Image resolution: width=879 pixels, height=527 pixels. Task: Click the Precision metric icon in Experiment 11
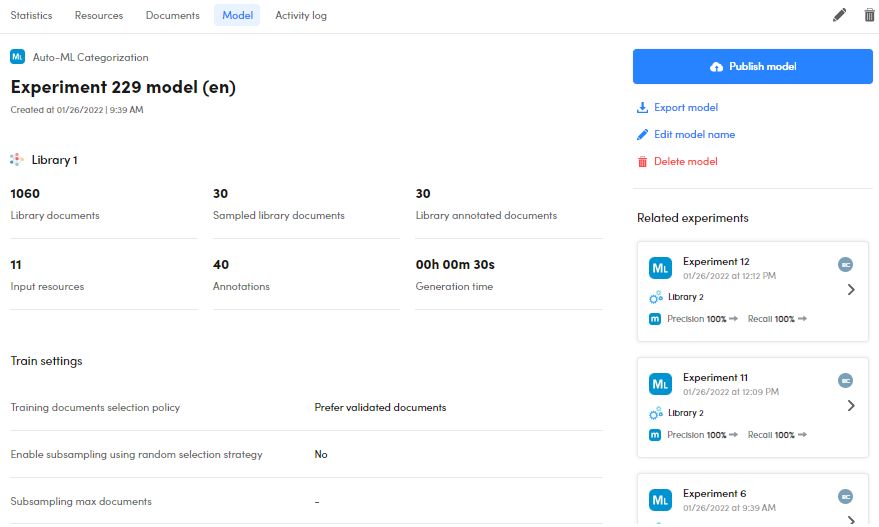click(x=655, y=435)
